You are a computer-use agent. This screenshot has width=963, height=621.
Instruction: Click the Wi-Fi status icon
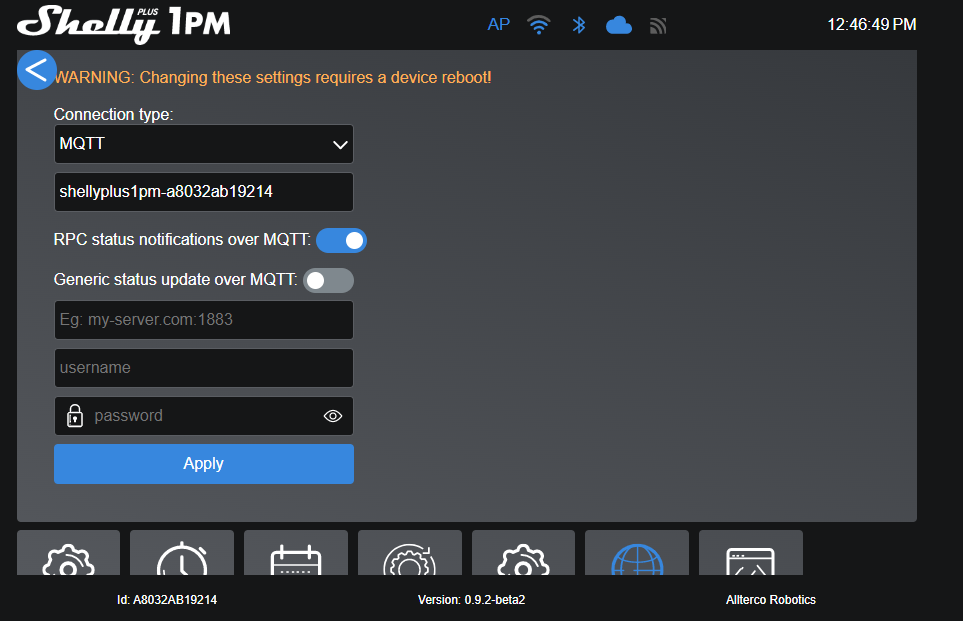tap(539, 25)
